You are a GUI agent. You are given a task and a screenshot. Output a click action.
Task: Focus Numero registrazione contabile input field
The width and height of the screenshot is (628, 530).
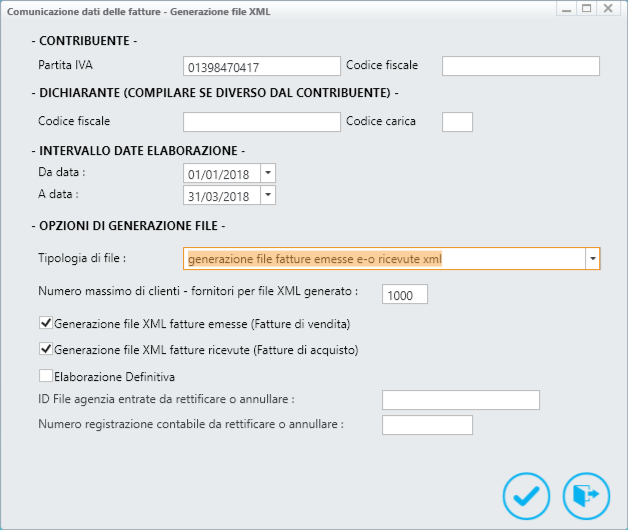pos(427,425)
